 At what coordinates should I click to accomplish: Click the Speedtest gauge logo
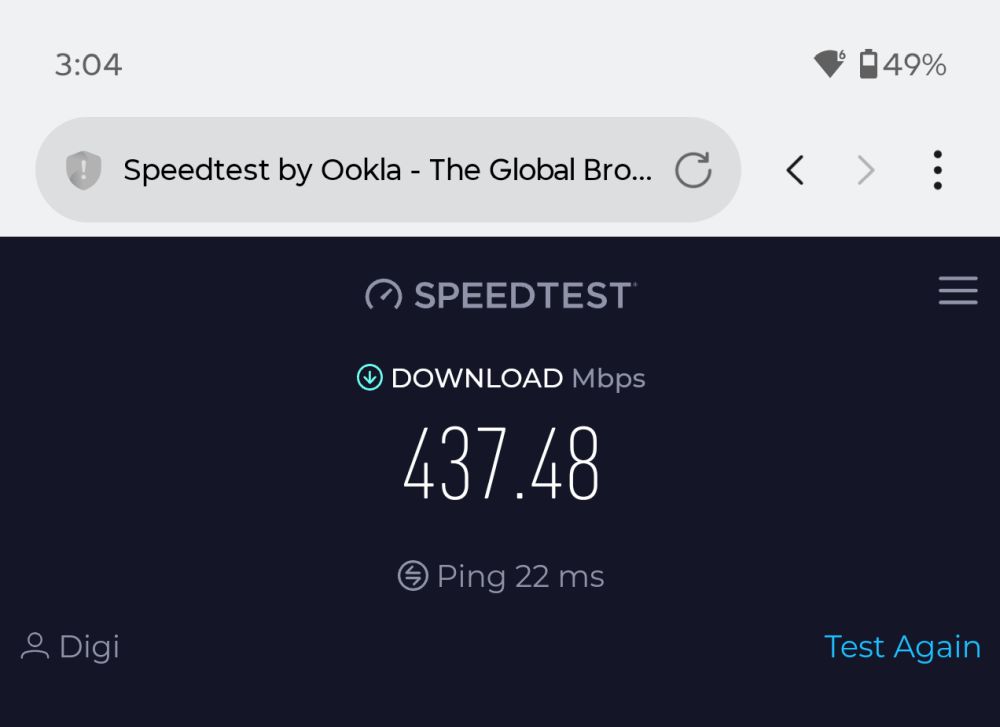click(x=383, y=294)
